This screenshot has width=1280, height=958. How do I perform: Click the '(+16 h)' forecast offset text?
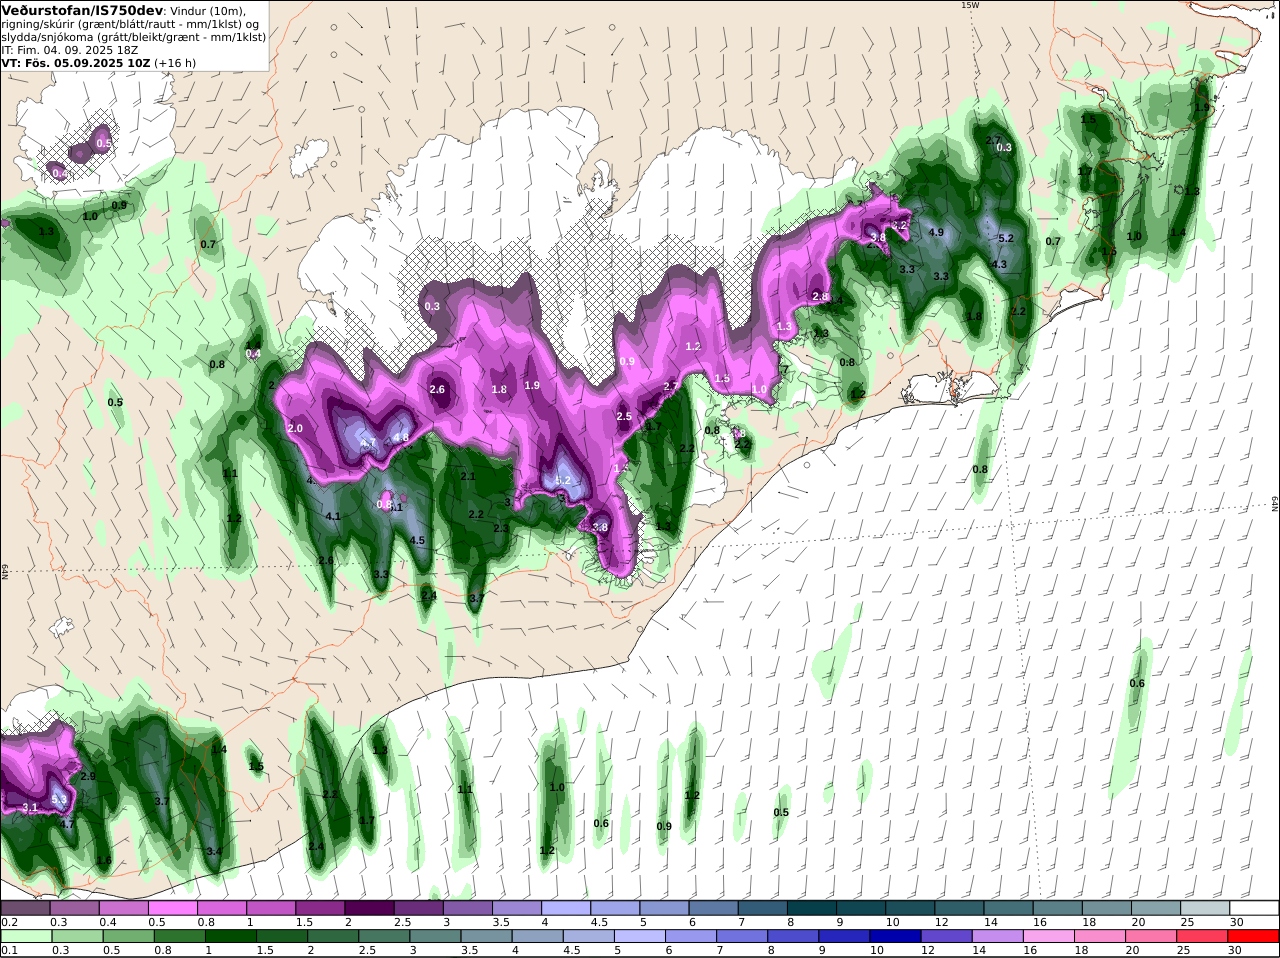point(175,63)
